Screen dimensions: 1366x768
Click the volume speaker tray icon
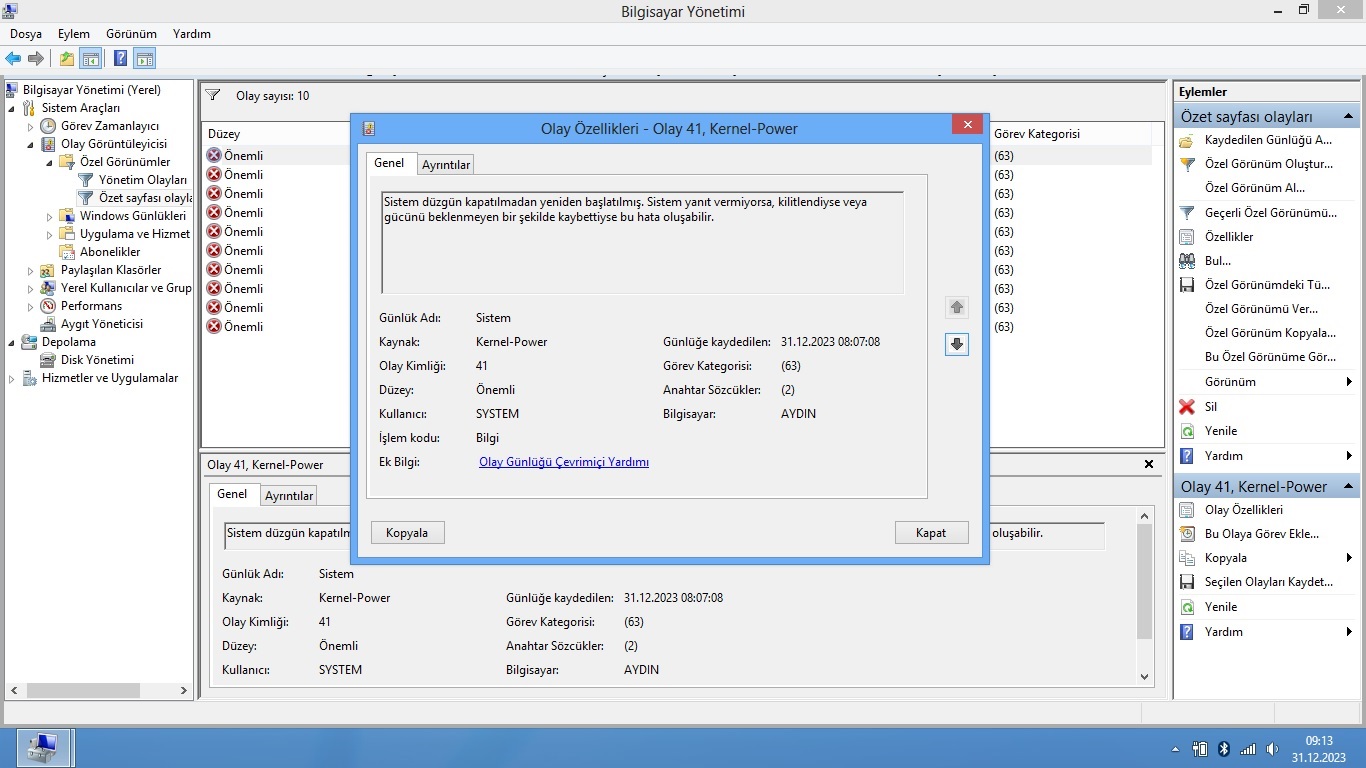[1272, 749]
